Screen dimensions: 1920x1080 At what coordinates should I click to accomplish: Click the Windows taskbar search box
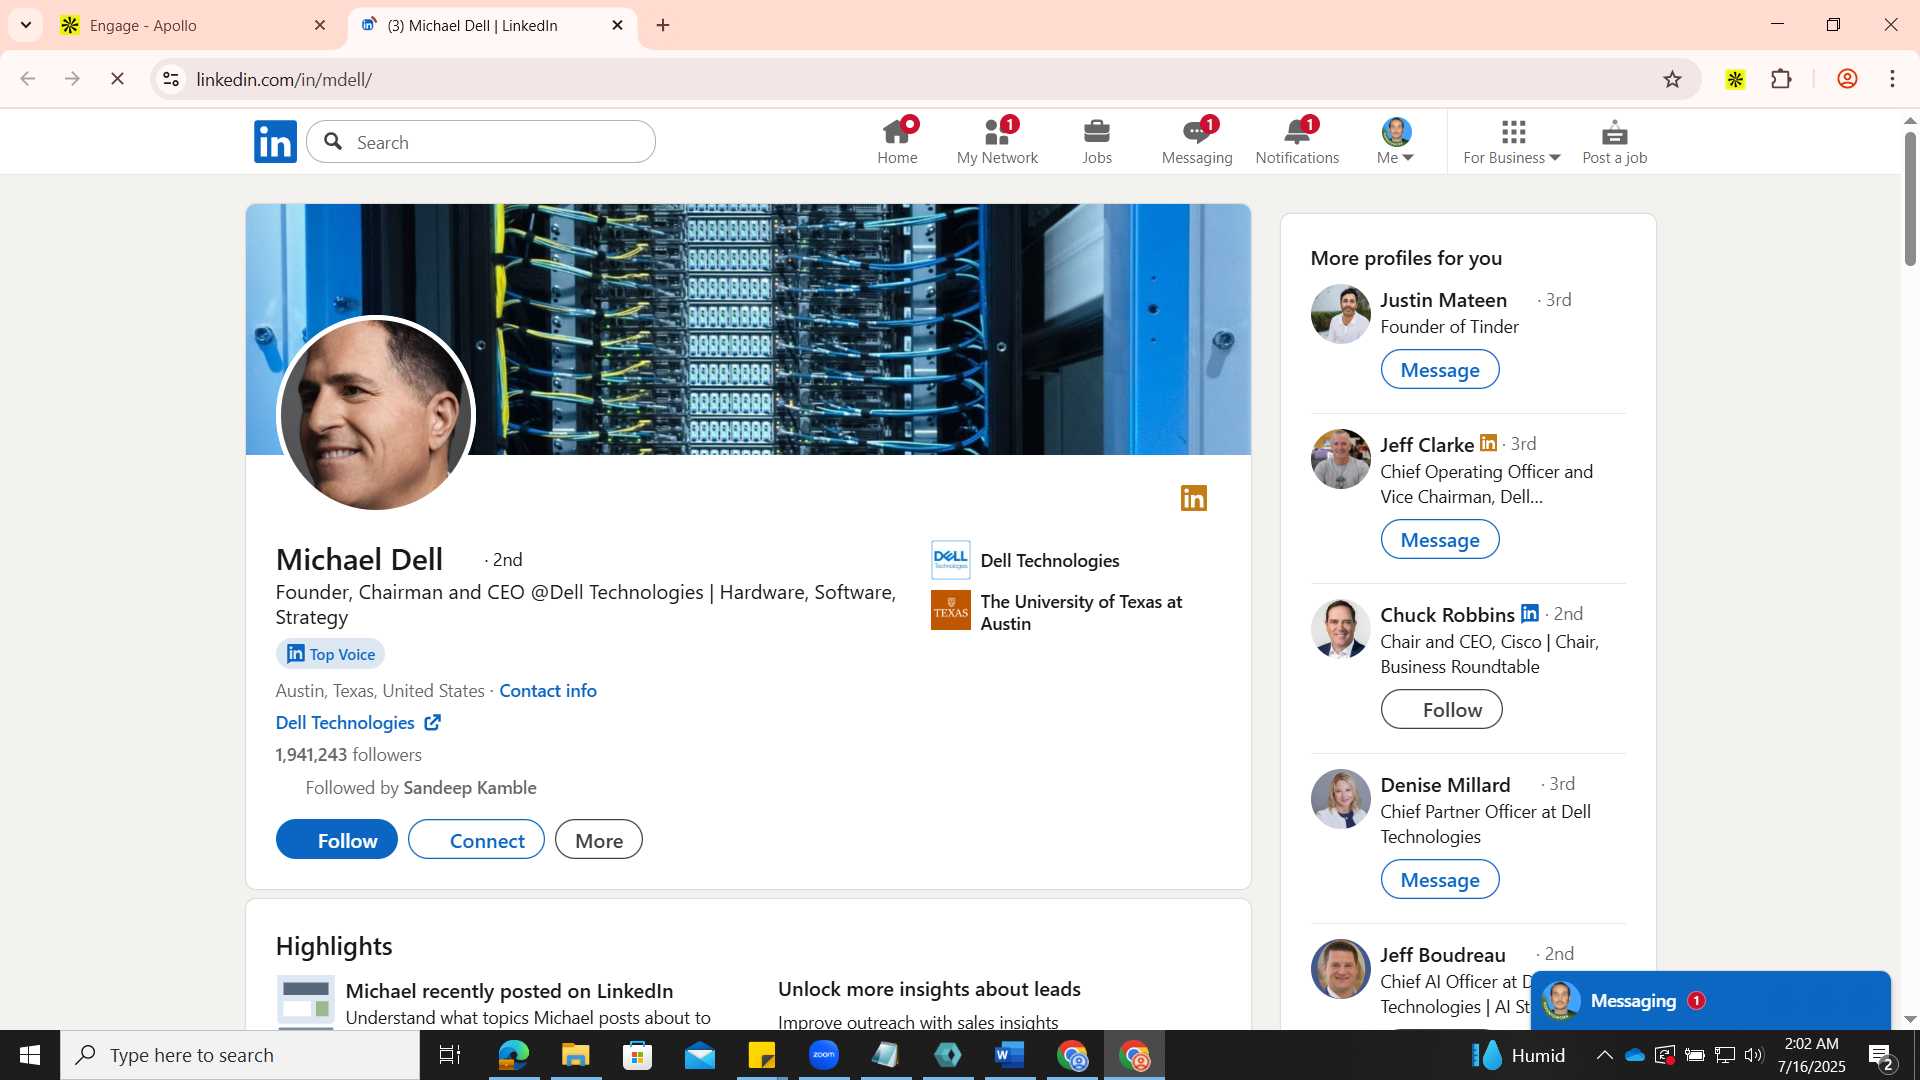tap(240, 1055)
